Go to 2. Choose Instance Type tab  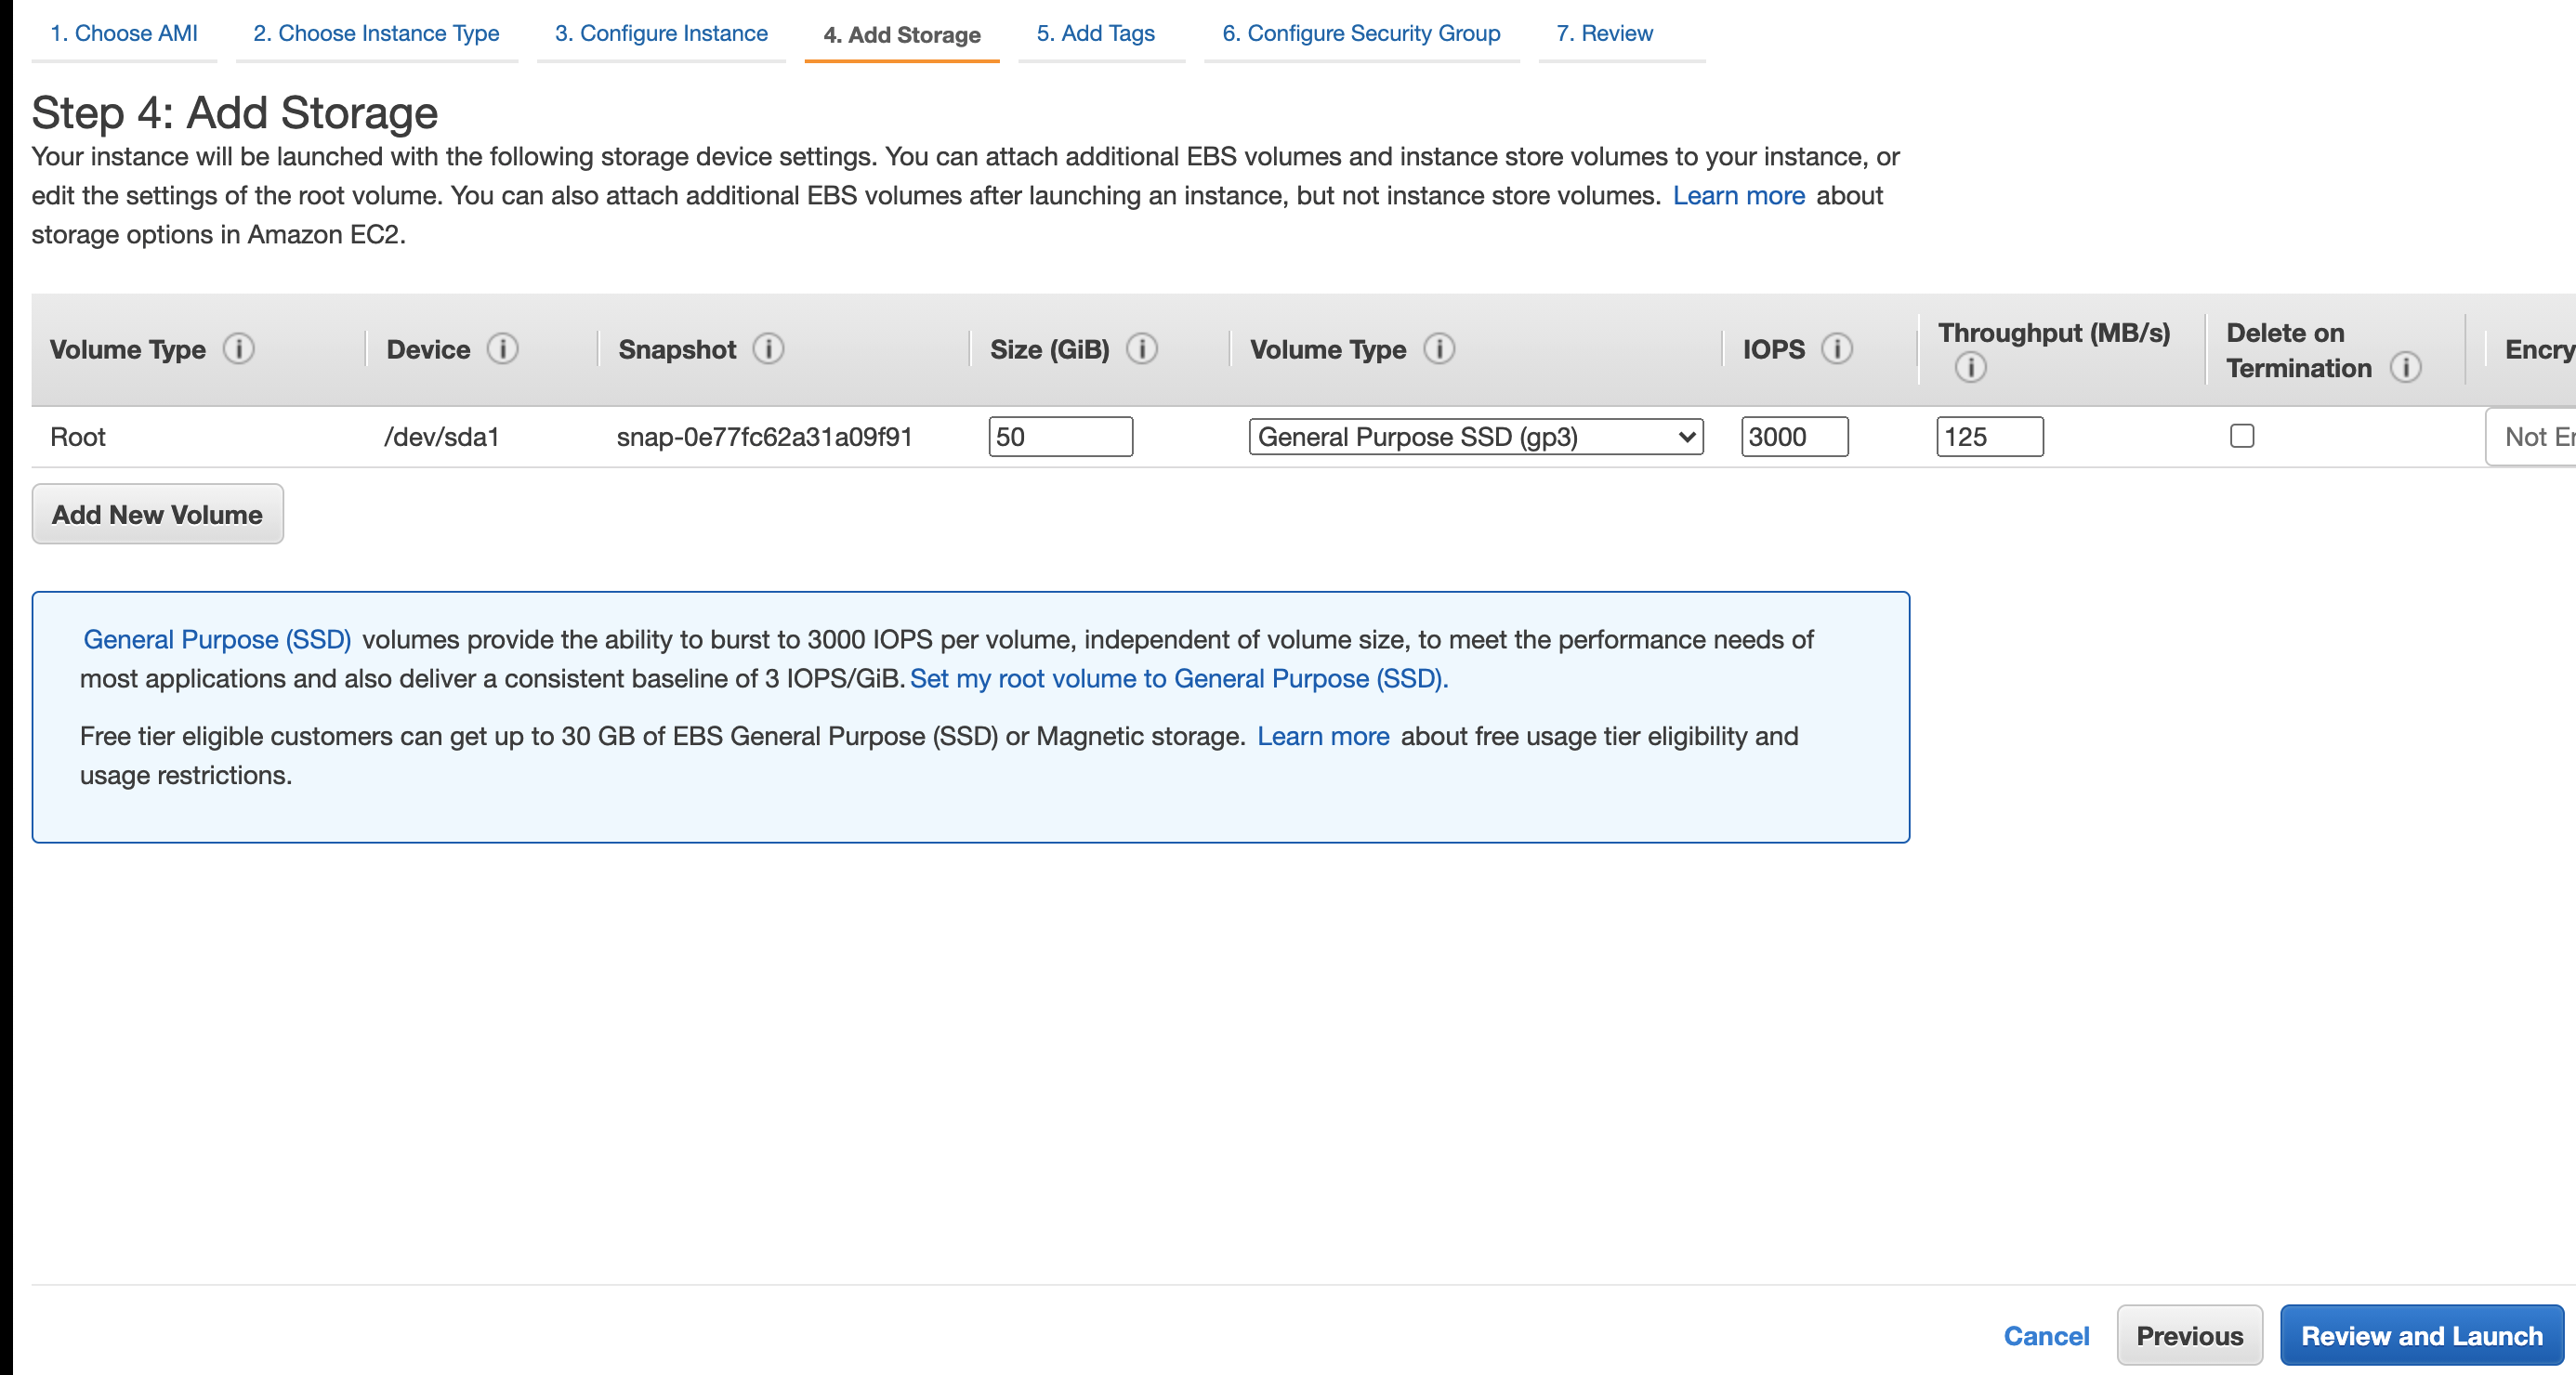376,33
